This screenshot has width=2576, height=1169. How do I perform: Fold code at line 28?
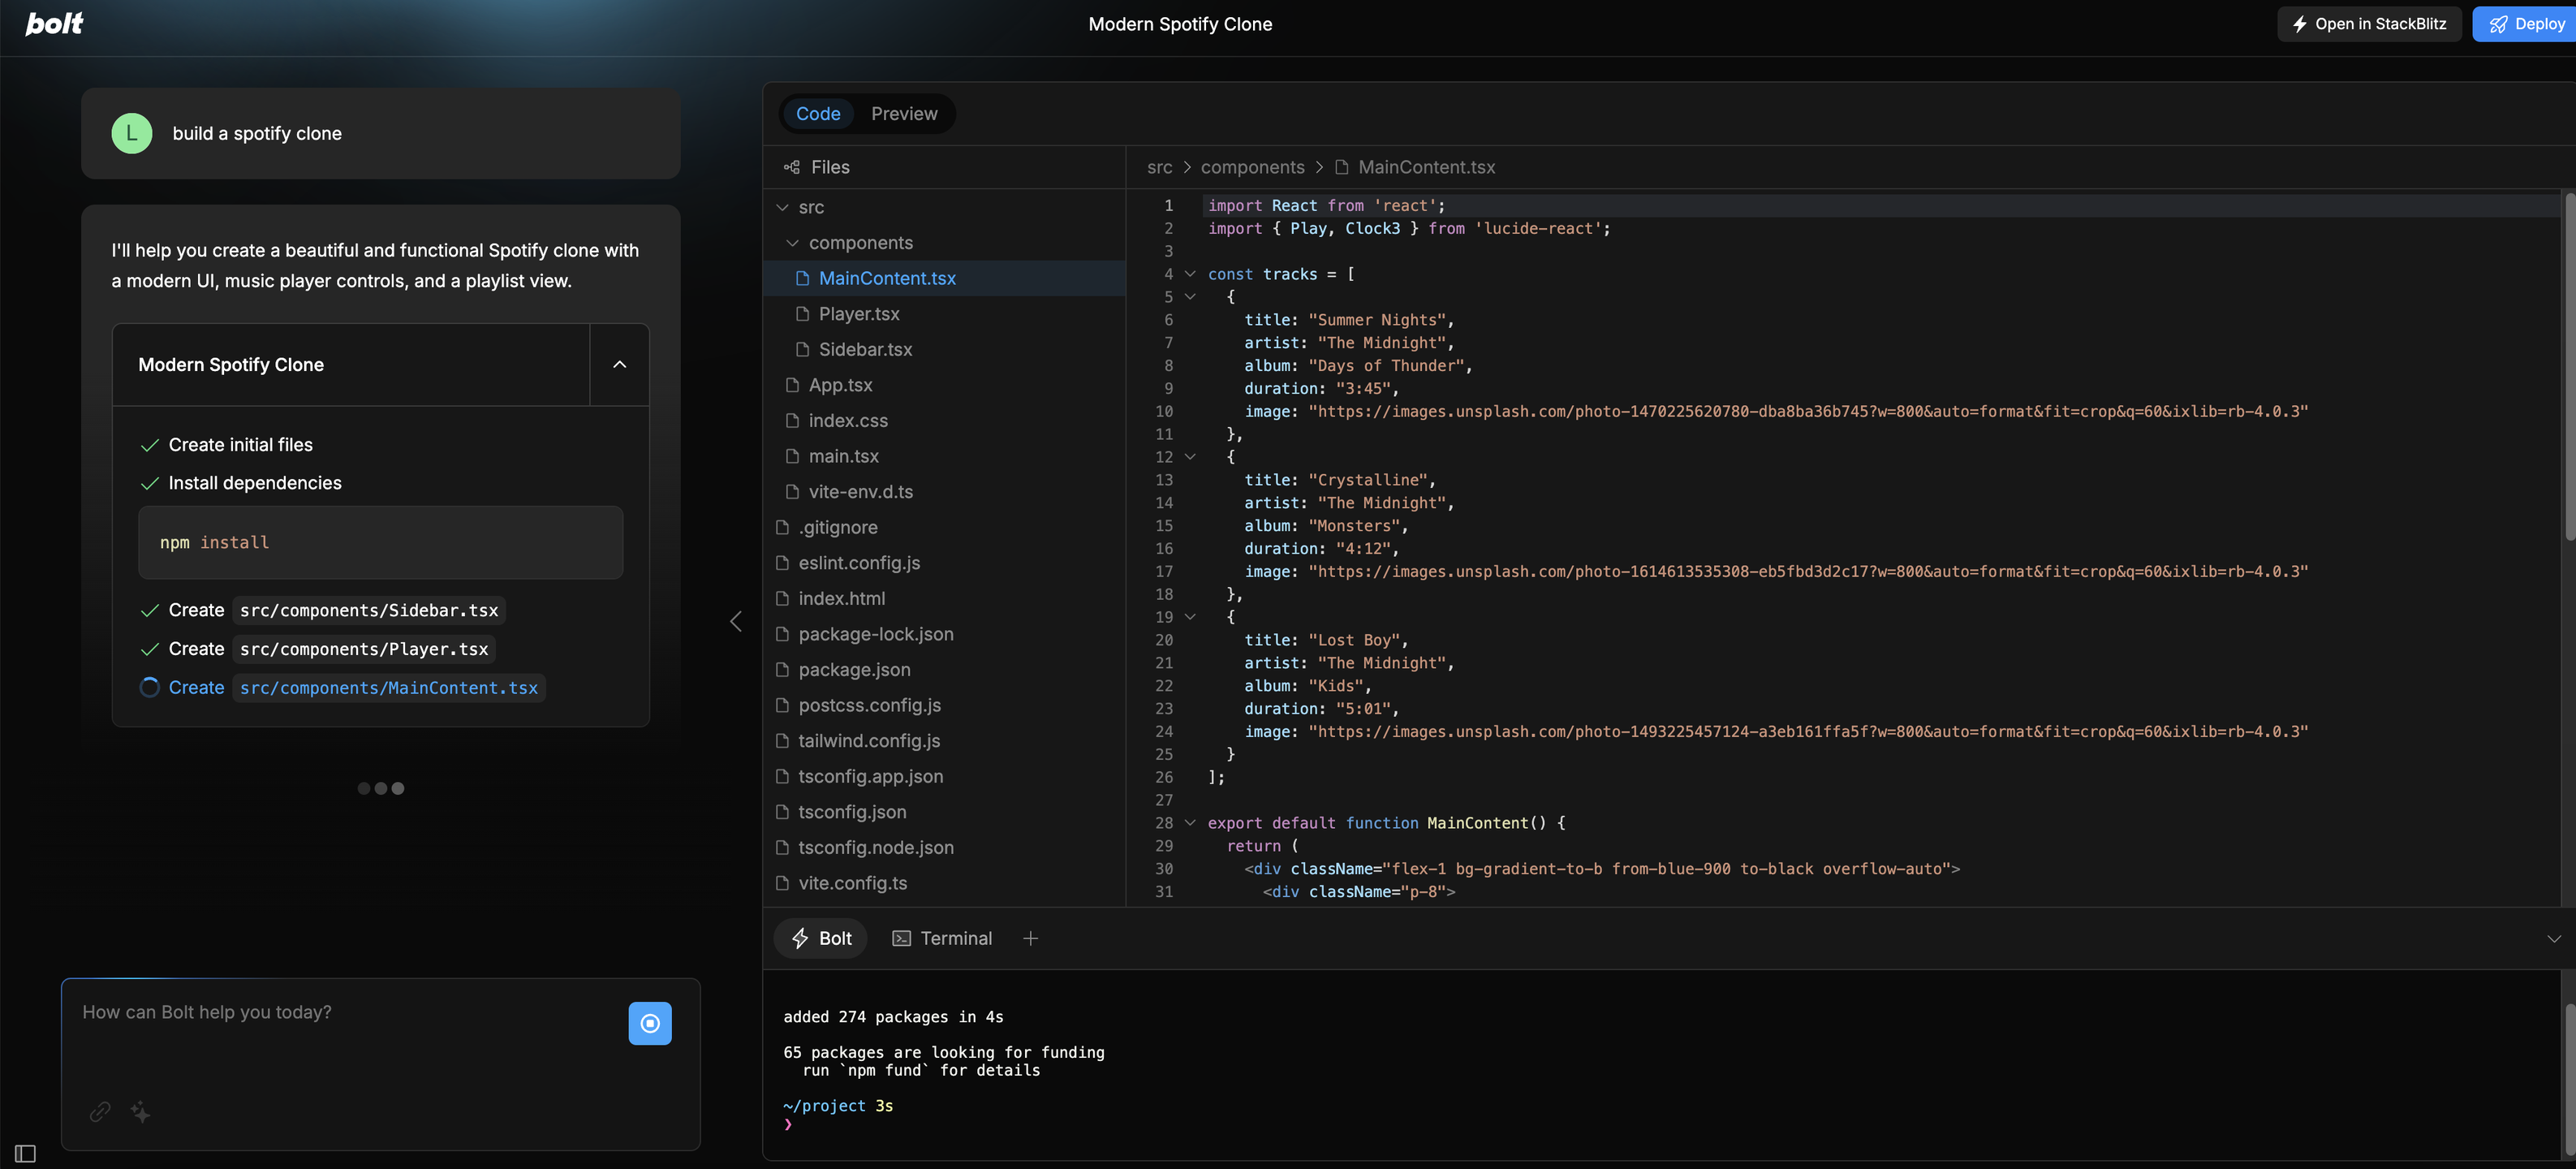click(x=1190, y=822)
